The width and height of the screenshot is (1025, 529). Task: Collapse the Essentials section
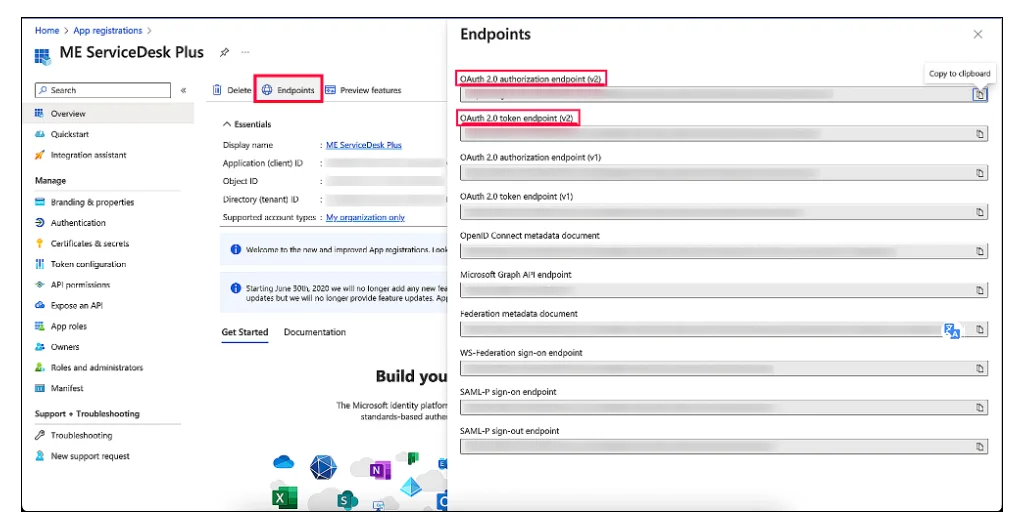pyautogui.click(x=227, y=124)
